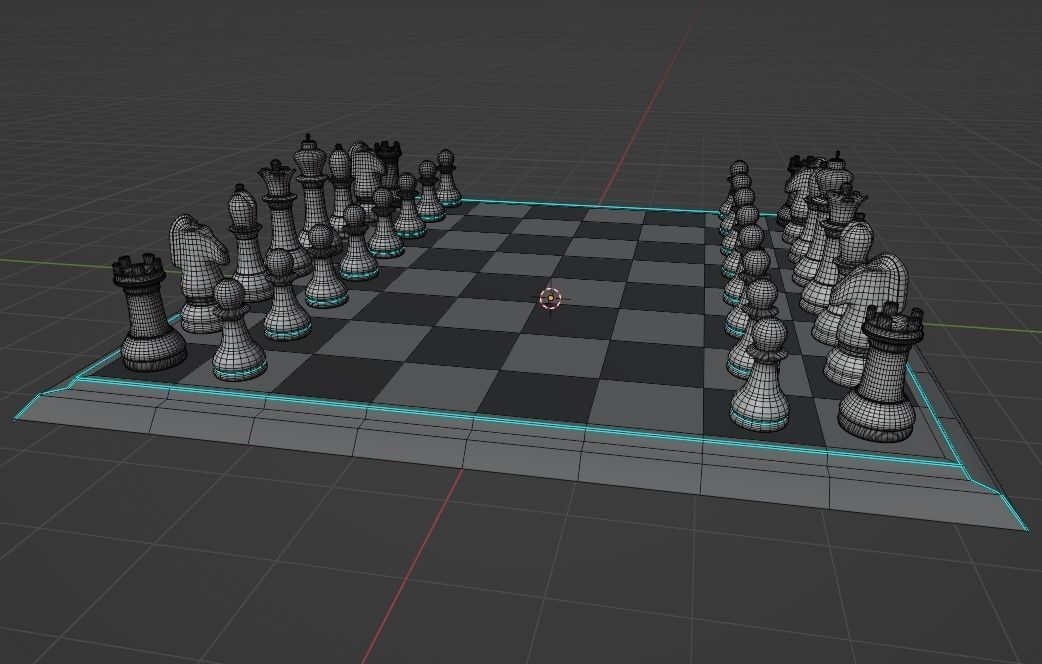Viewport: 1042px width, 664px height.
Task: Select the knight beside the left-side dark rook
Action: (x=198, y=273)
